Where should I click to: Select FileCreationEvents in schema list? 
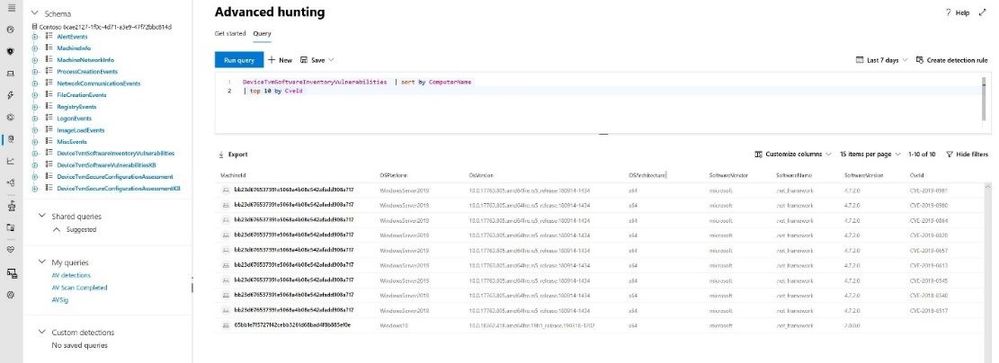[x=82, y=95]
